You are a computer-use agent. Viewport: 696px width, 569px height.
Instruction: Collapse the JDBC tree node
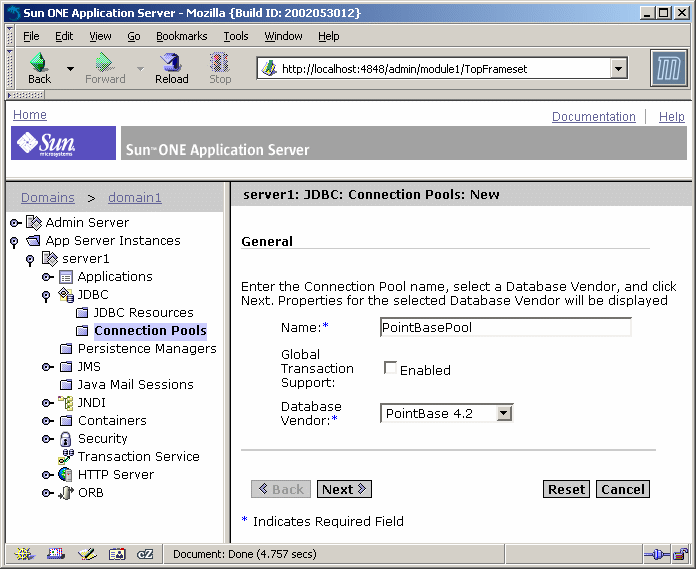tap(46, 296)
